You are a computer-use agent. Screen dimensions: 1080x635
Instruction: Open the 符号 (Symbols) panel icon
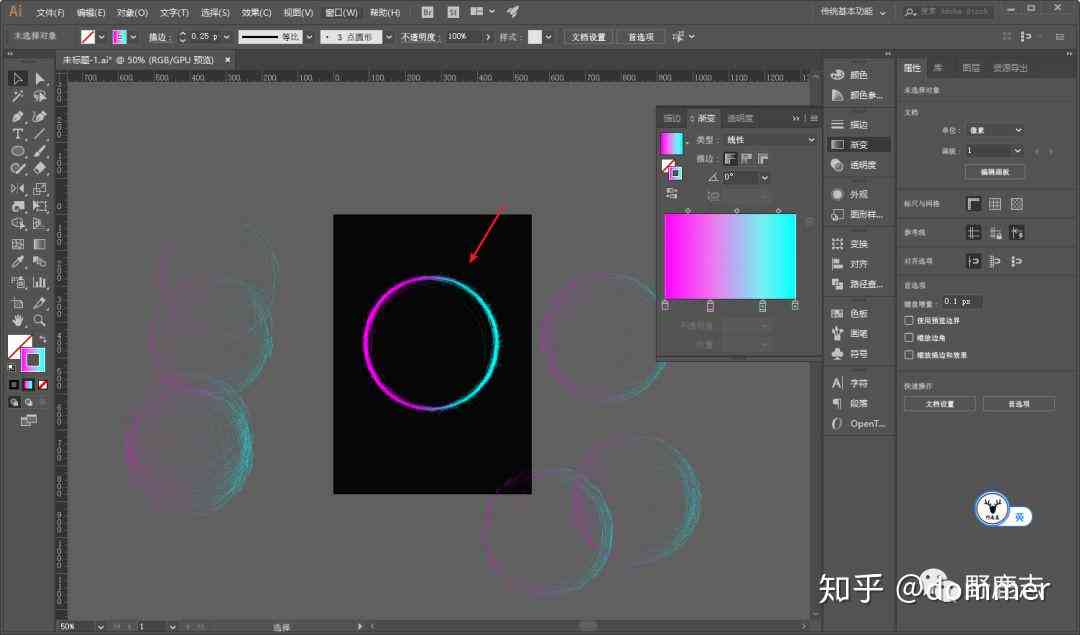pos(838,353)
